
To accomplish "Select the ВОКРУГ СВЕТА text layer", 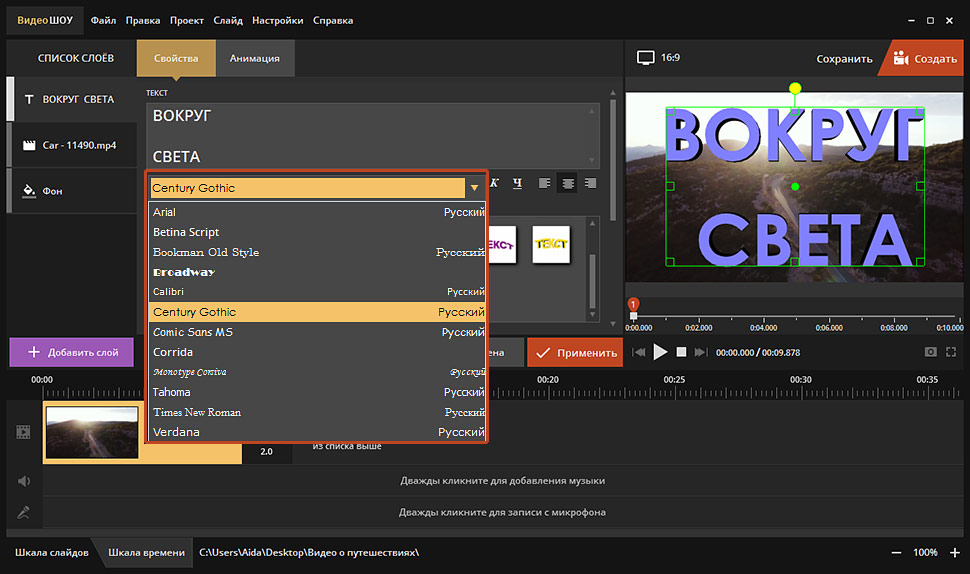I will [71, 99].
